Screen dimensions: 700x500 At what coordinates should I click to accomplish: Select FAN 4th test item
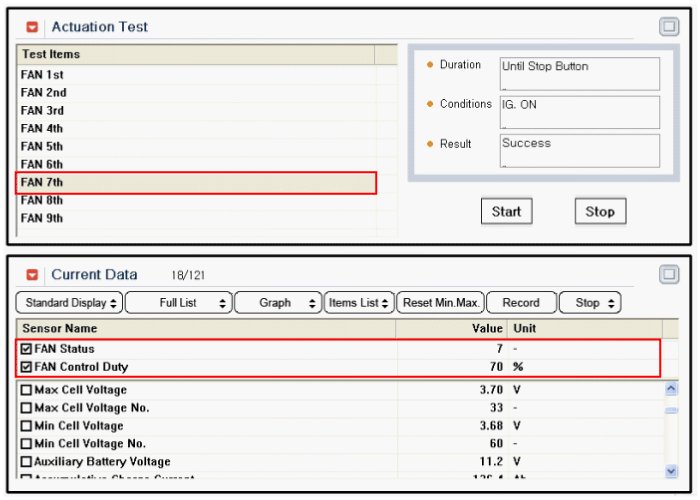click(x=196, y=129)
